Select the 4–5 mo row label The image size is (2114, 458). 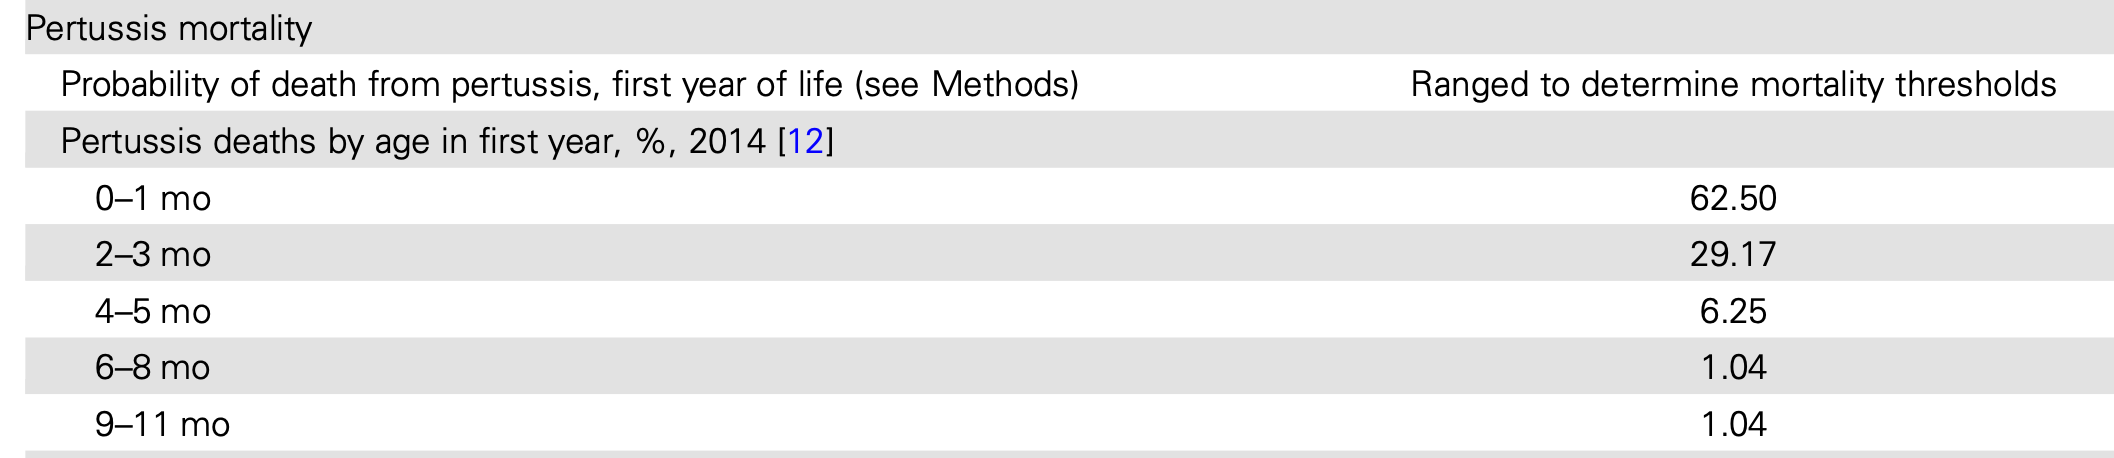click(153, 312)
